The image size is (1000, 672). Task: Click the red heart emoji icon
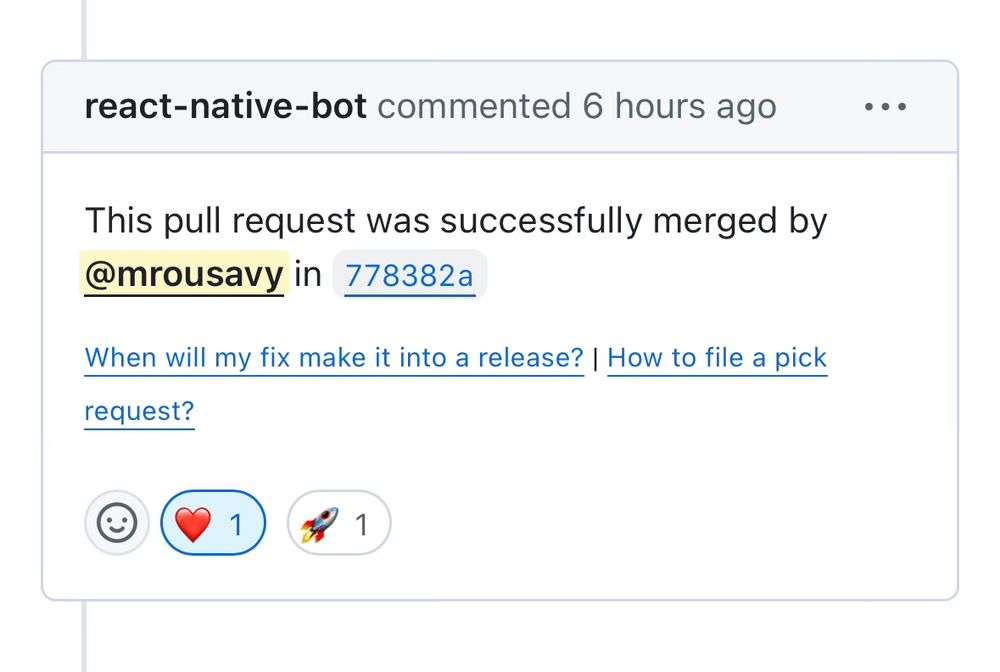[193, 524]
